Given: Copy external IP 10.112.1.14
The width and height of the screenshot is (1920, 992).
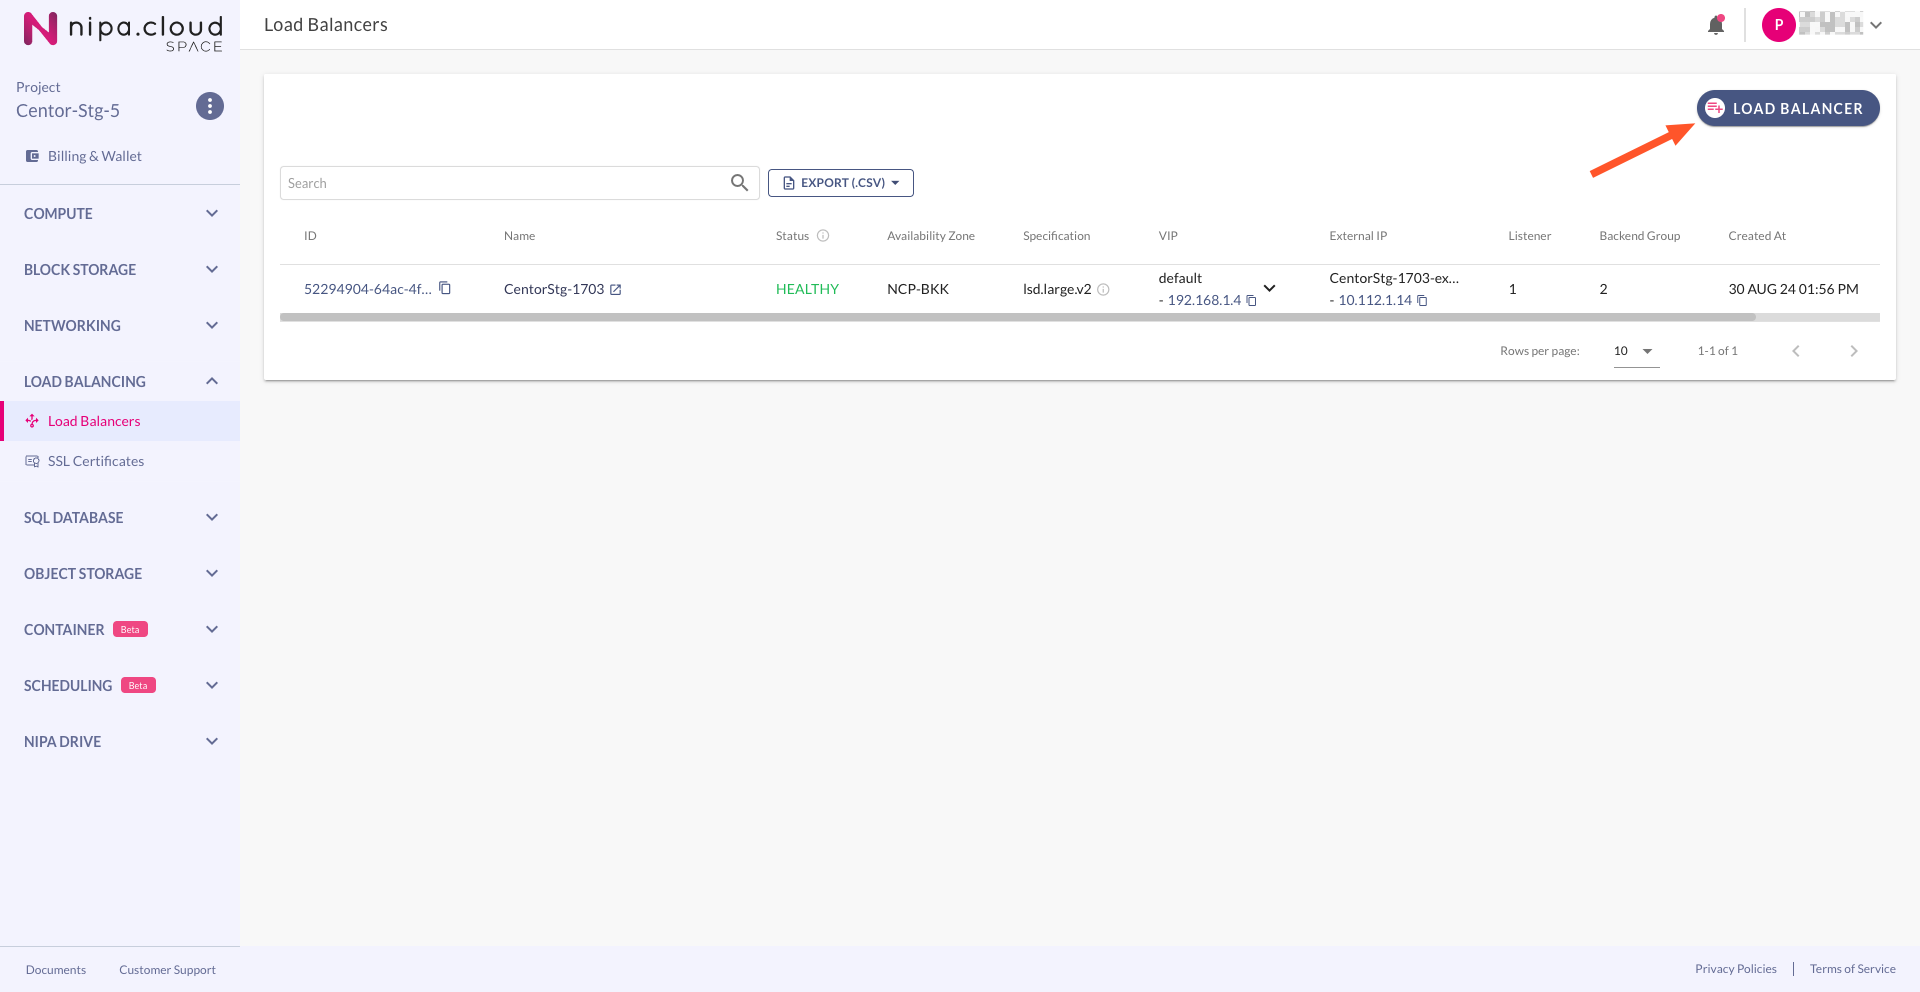Looking at the screenshot, I should (1422, 301).
